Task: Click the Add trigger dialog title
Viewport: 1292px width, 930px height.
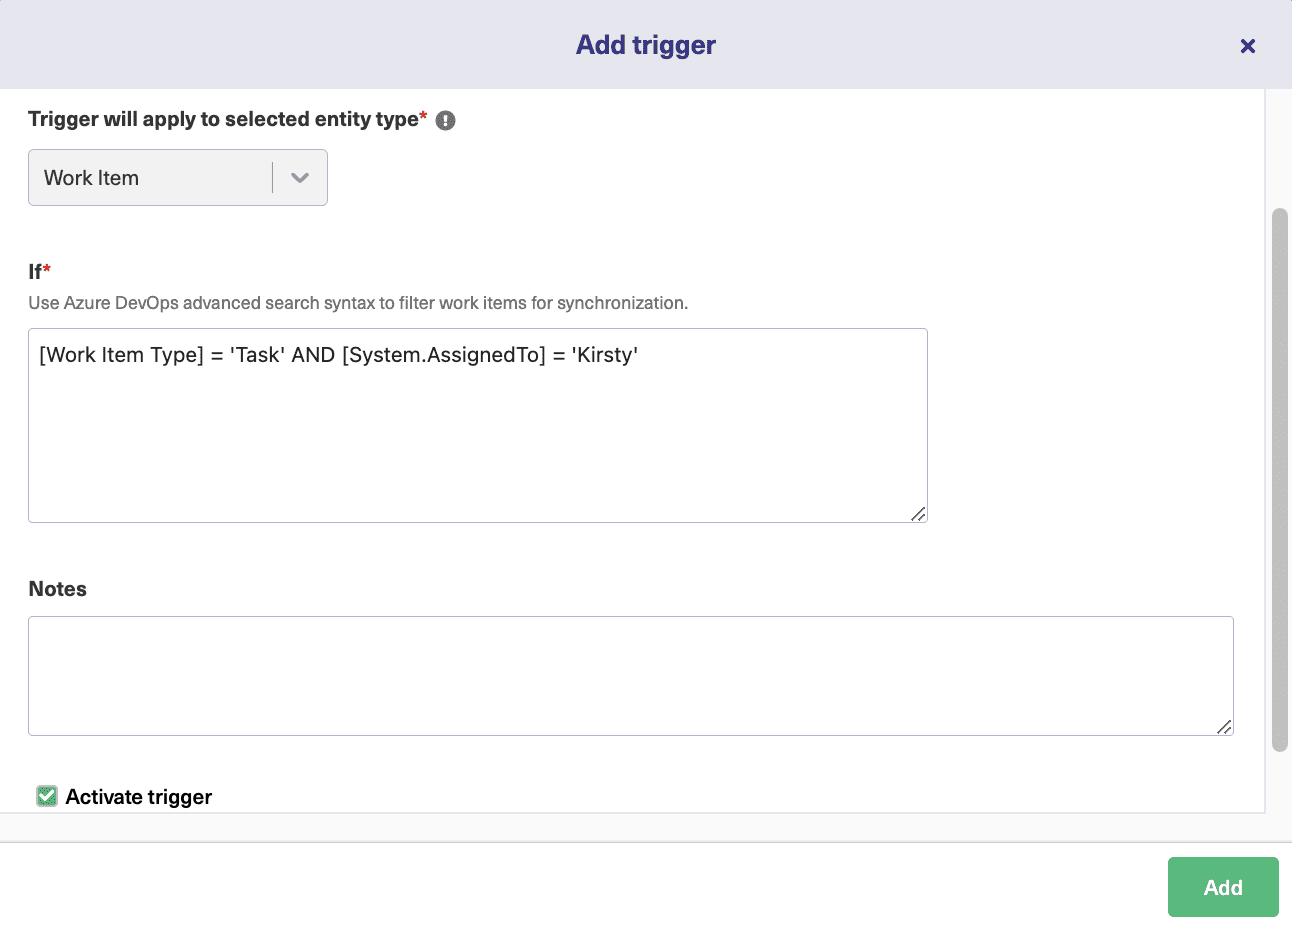Action: [645, 44]
